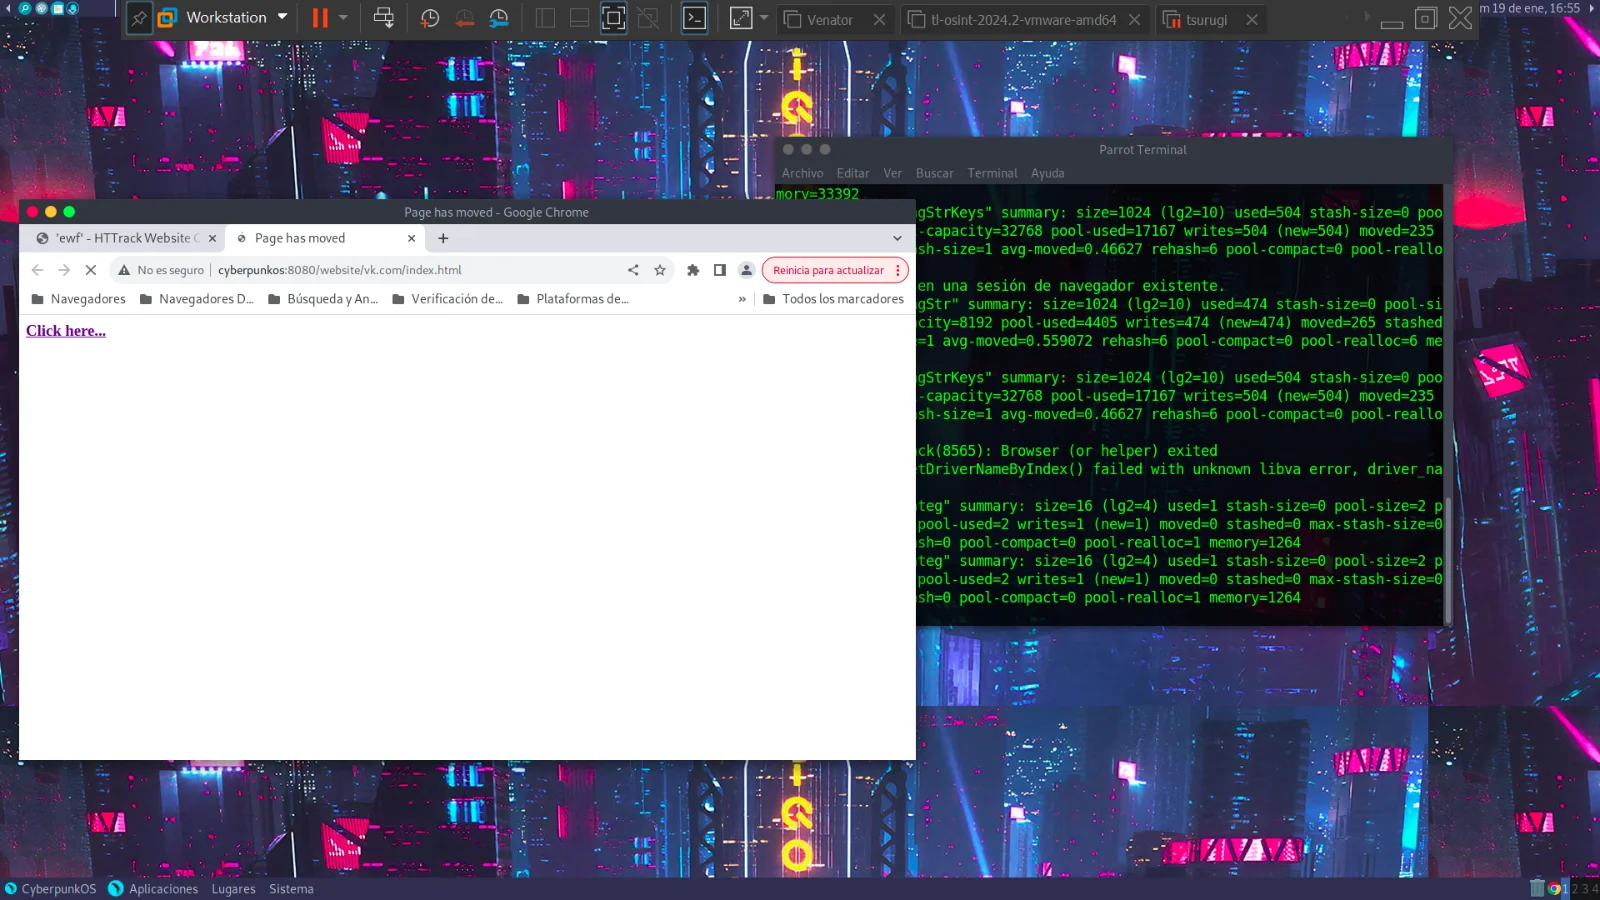The height and width of the screenshot is (900, 1600).
Task: Go forward with Chrome's forward arrow
Action: [x=64, y=270]
